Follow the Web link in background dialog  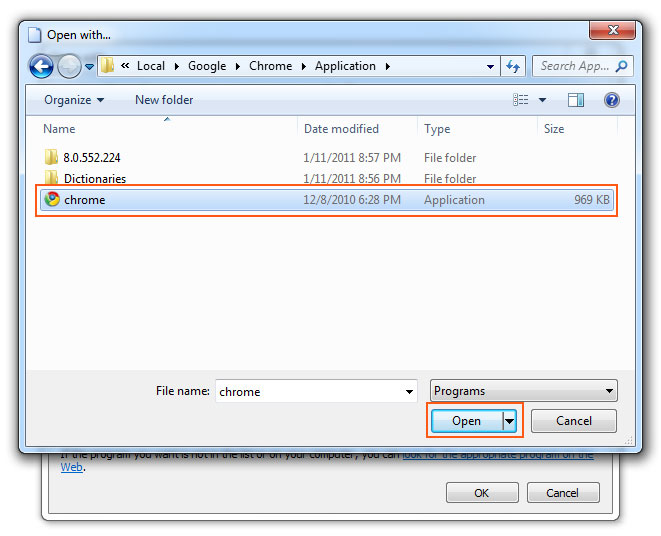pyautogui.click(x=72, y=467)
